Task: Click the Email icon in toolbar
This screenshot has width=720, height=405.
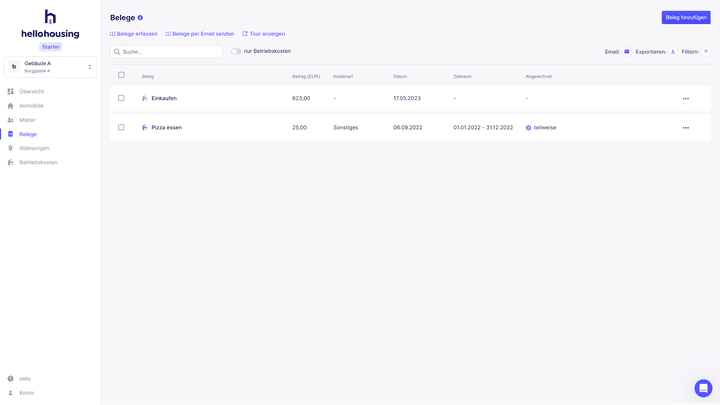Action: 627,52
